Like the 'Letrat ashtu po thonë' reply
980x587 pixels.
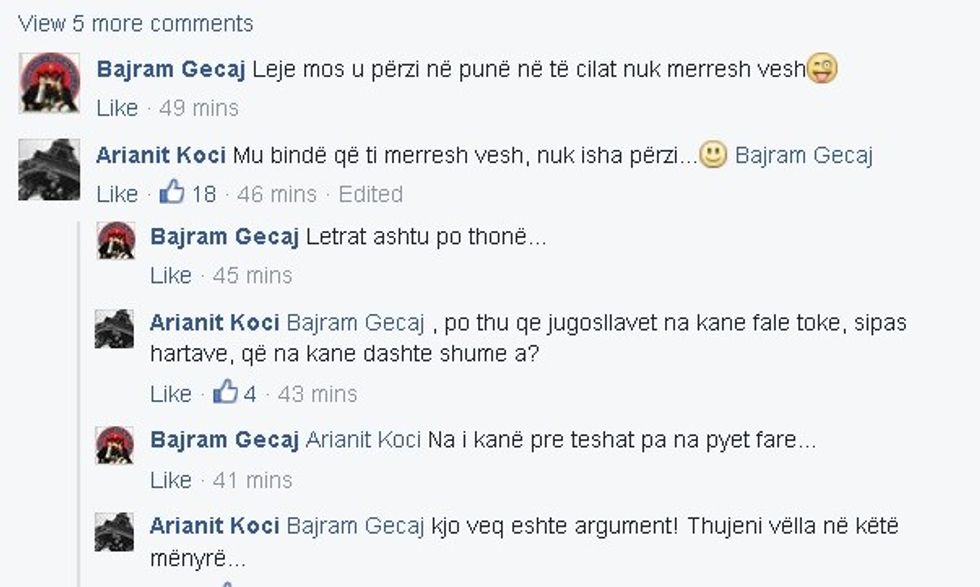point(170,275)
